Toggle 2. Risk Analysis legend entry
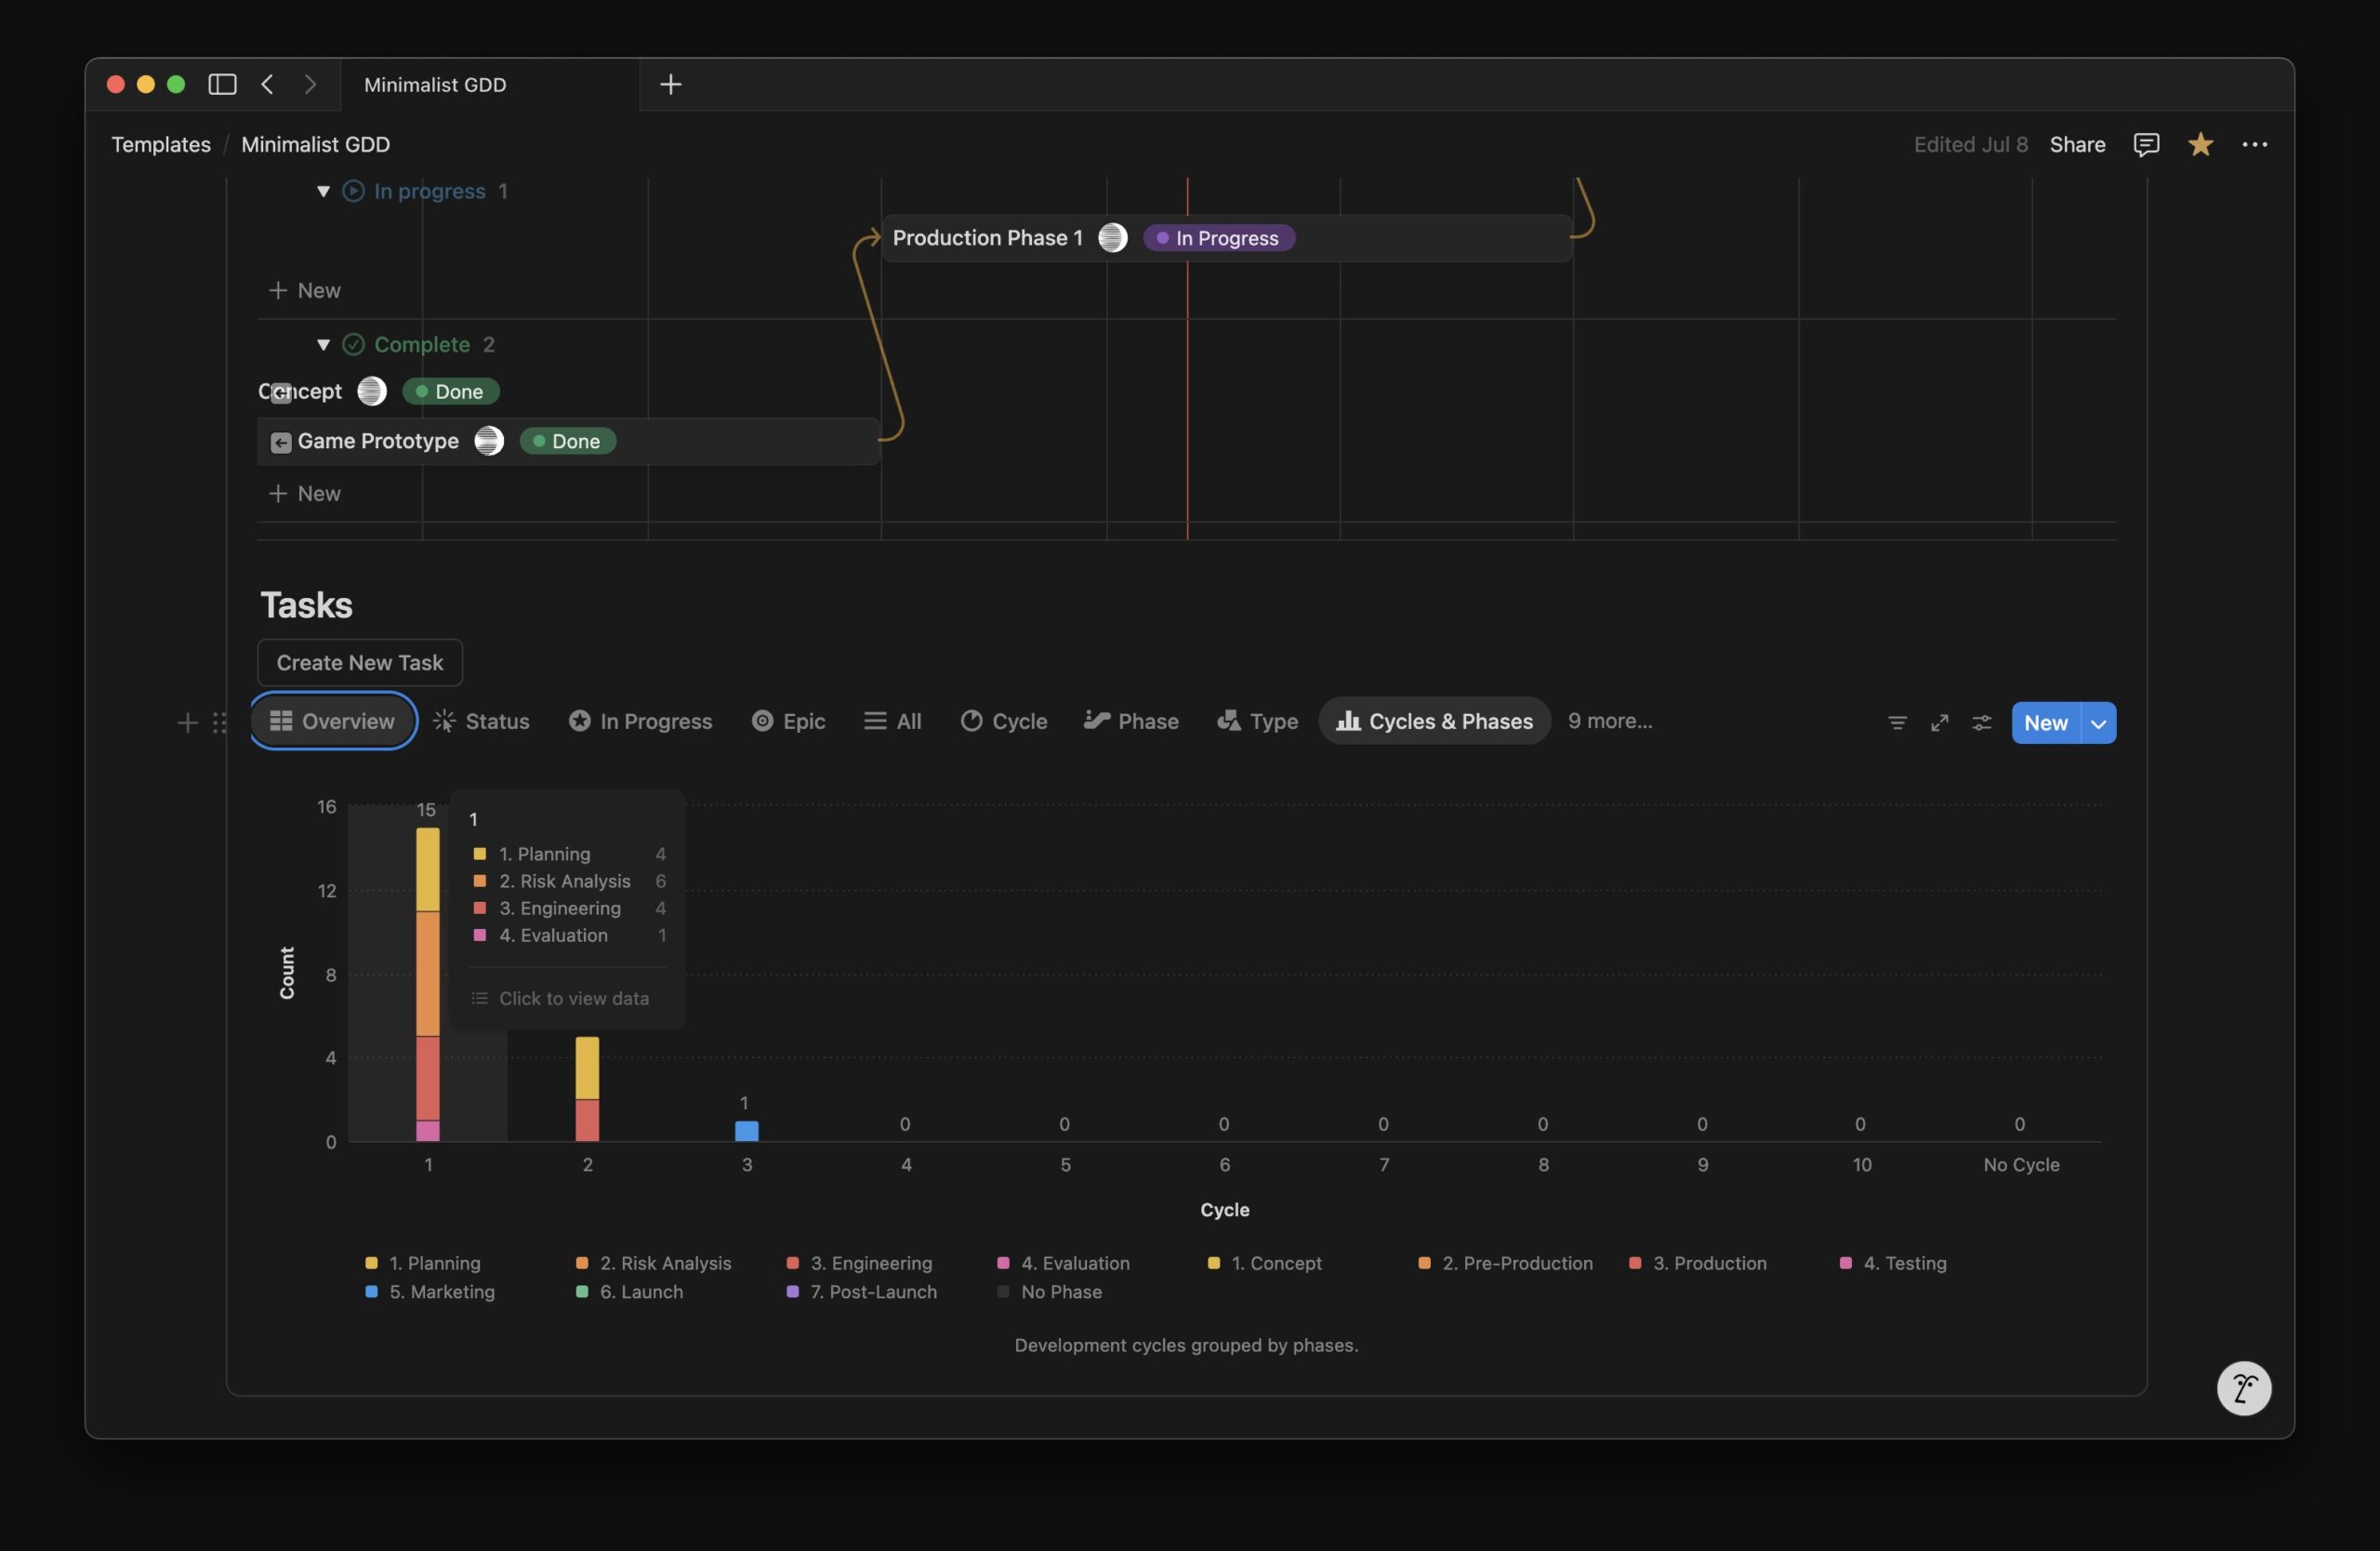Screen dimensions: 2380x1551 tap(654, 1263)
